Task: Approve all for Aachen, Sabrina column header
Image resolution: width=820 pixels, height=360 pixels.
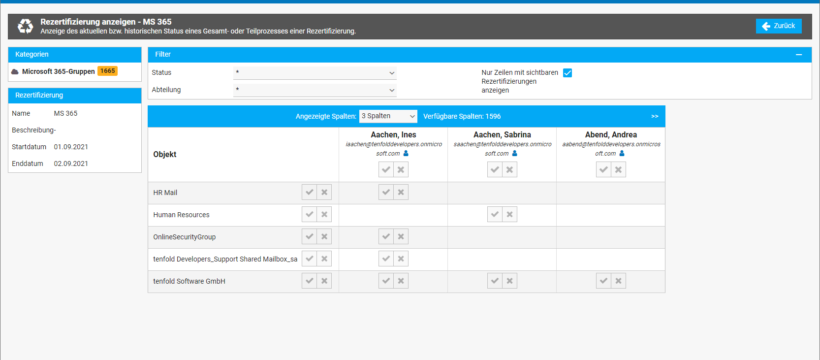Action: coord(495,170)
